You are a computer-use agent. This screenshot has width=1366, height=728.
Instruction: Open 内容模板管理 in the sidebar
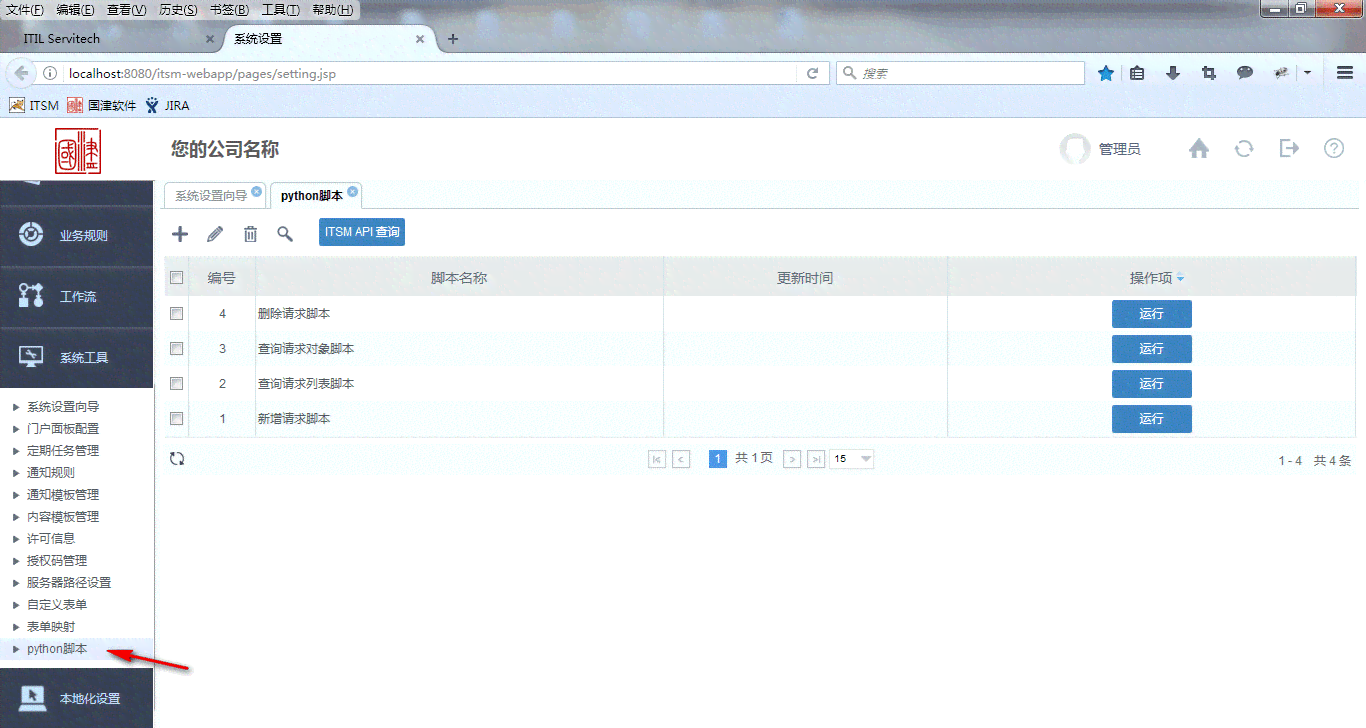pyautogui.click(x=62, y=517)
